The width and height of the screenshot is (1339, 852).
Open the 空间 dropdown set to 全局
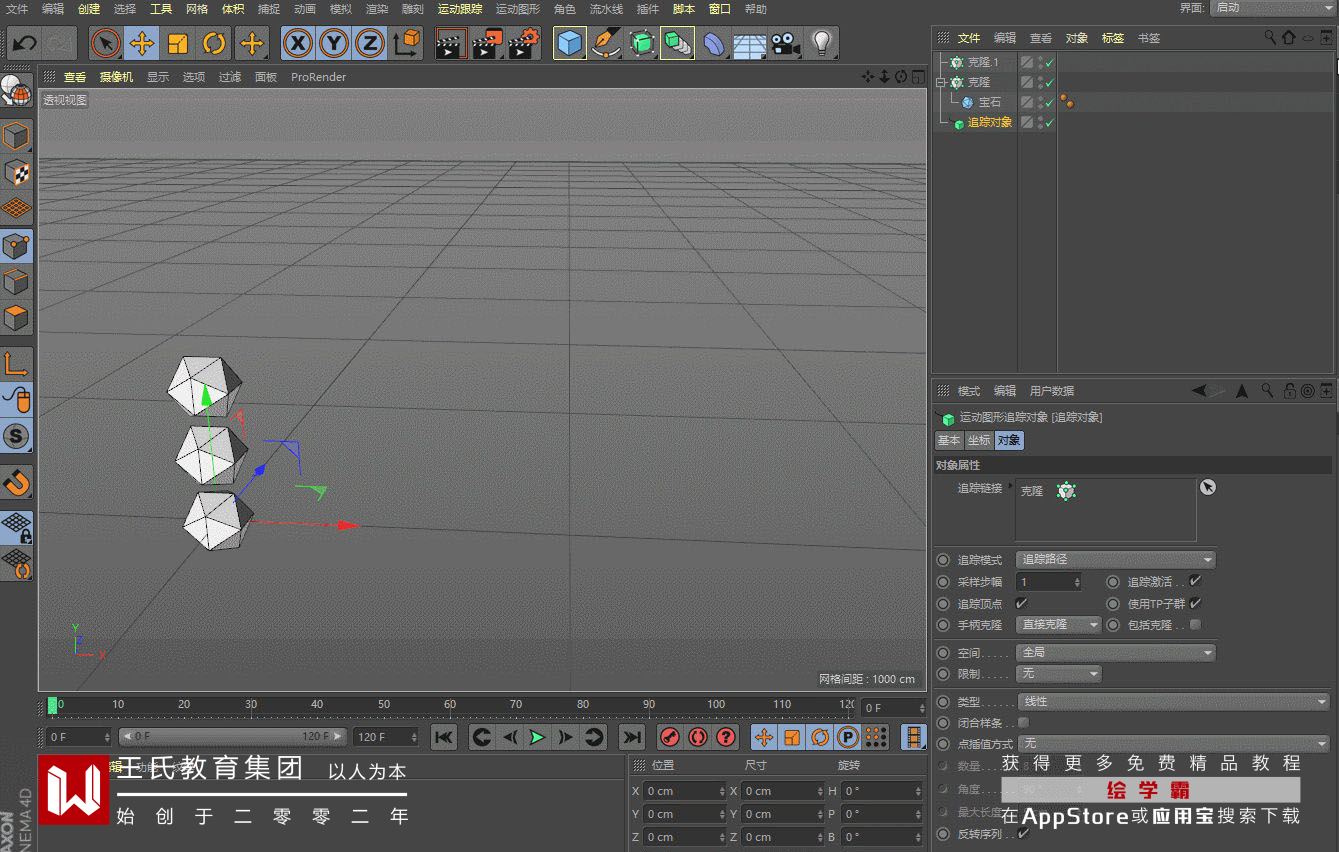click(1116, 652)
